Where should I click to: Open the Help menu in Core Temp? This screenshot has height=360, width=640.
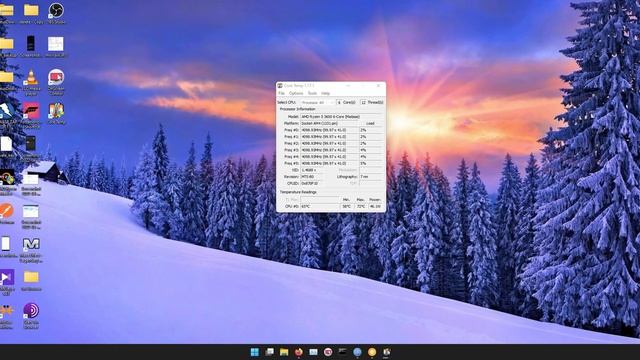(325, 93)
